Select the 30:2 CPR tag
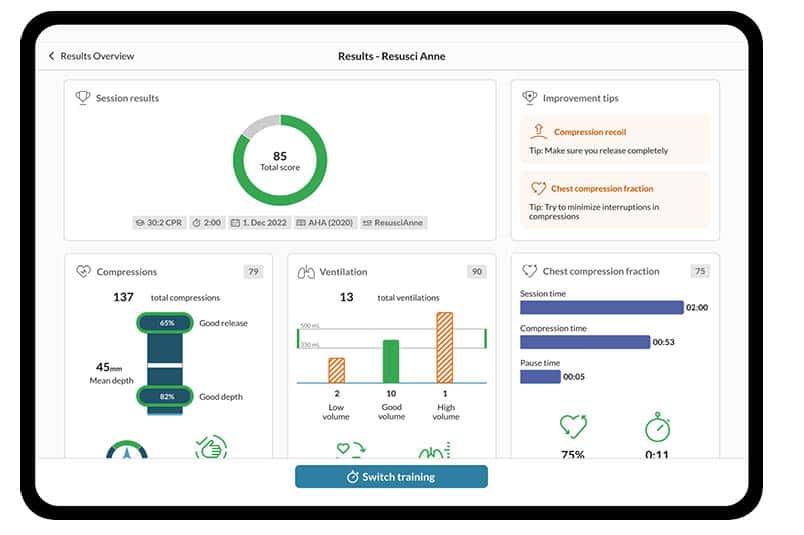The width and height of the screenshot is (804, 535). (157, 223)
